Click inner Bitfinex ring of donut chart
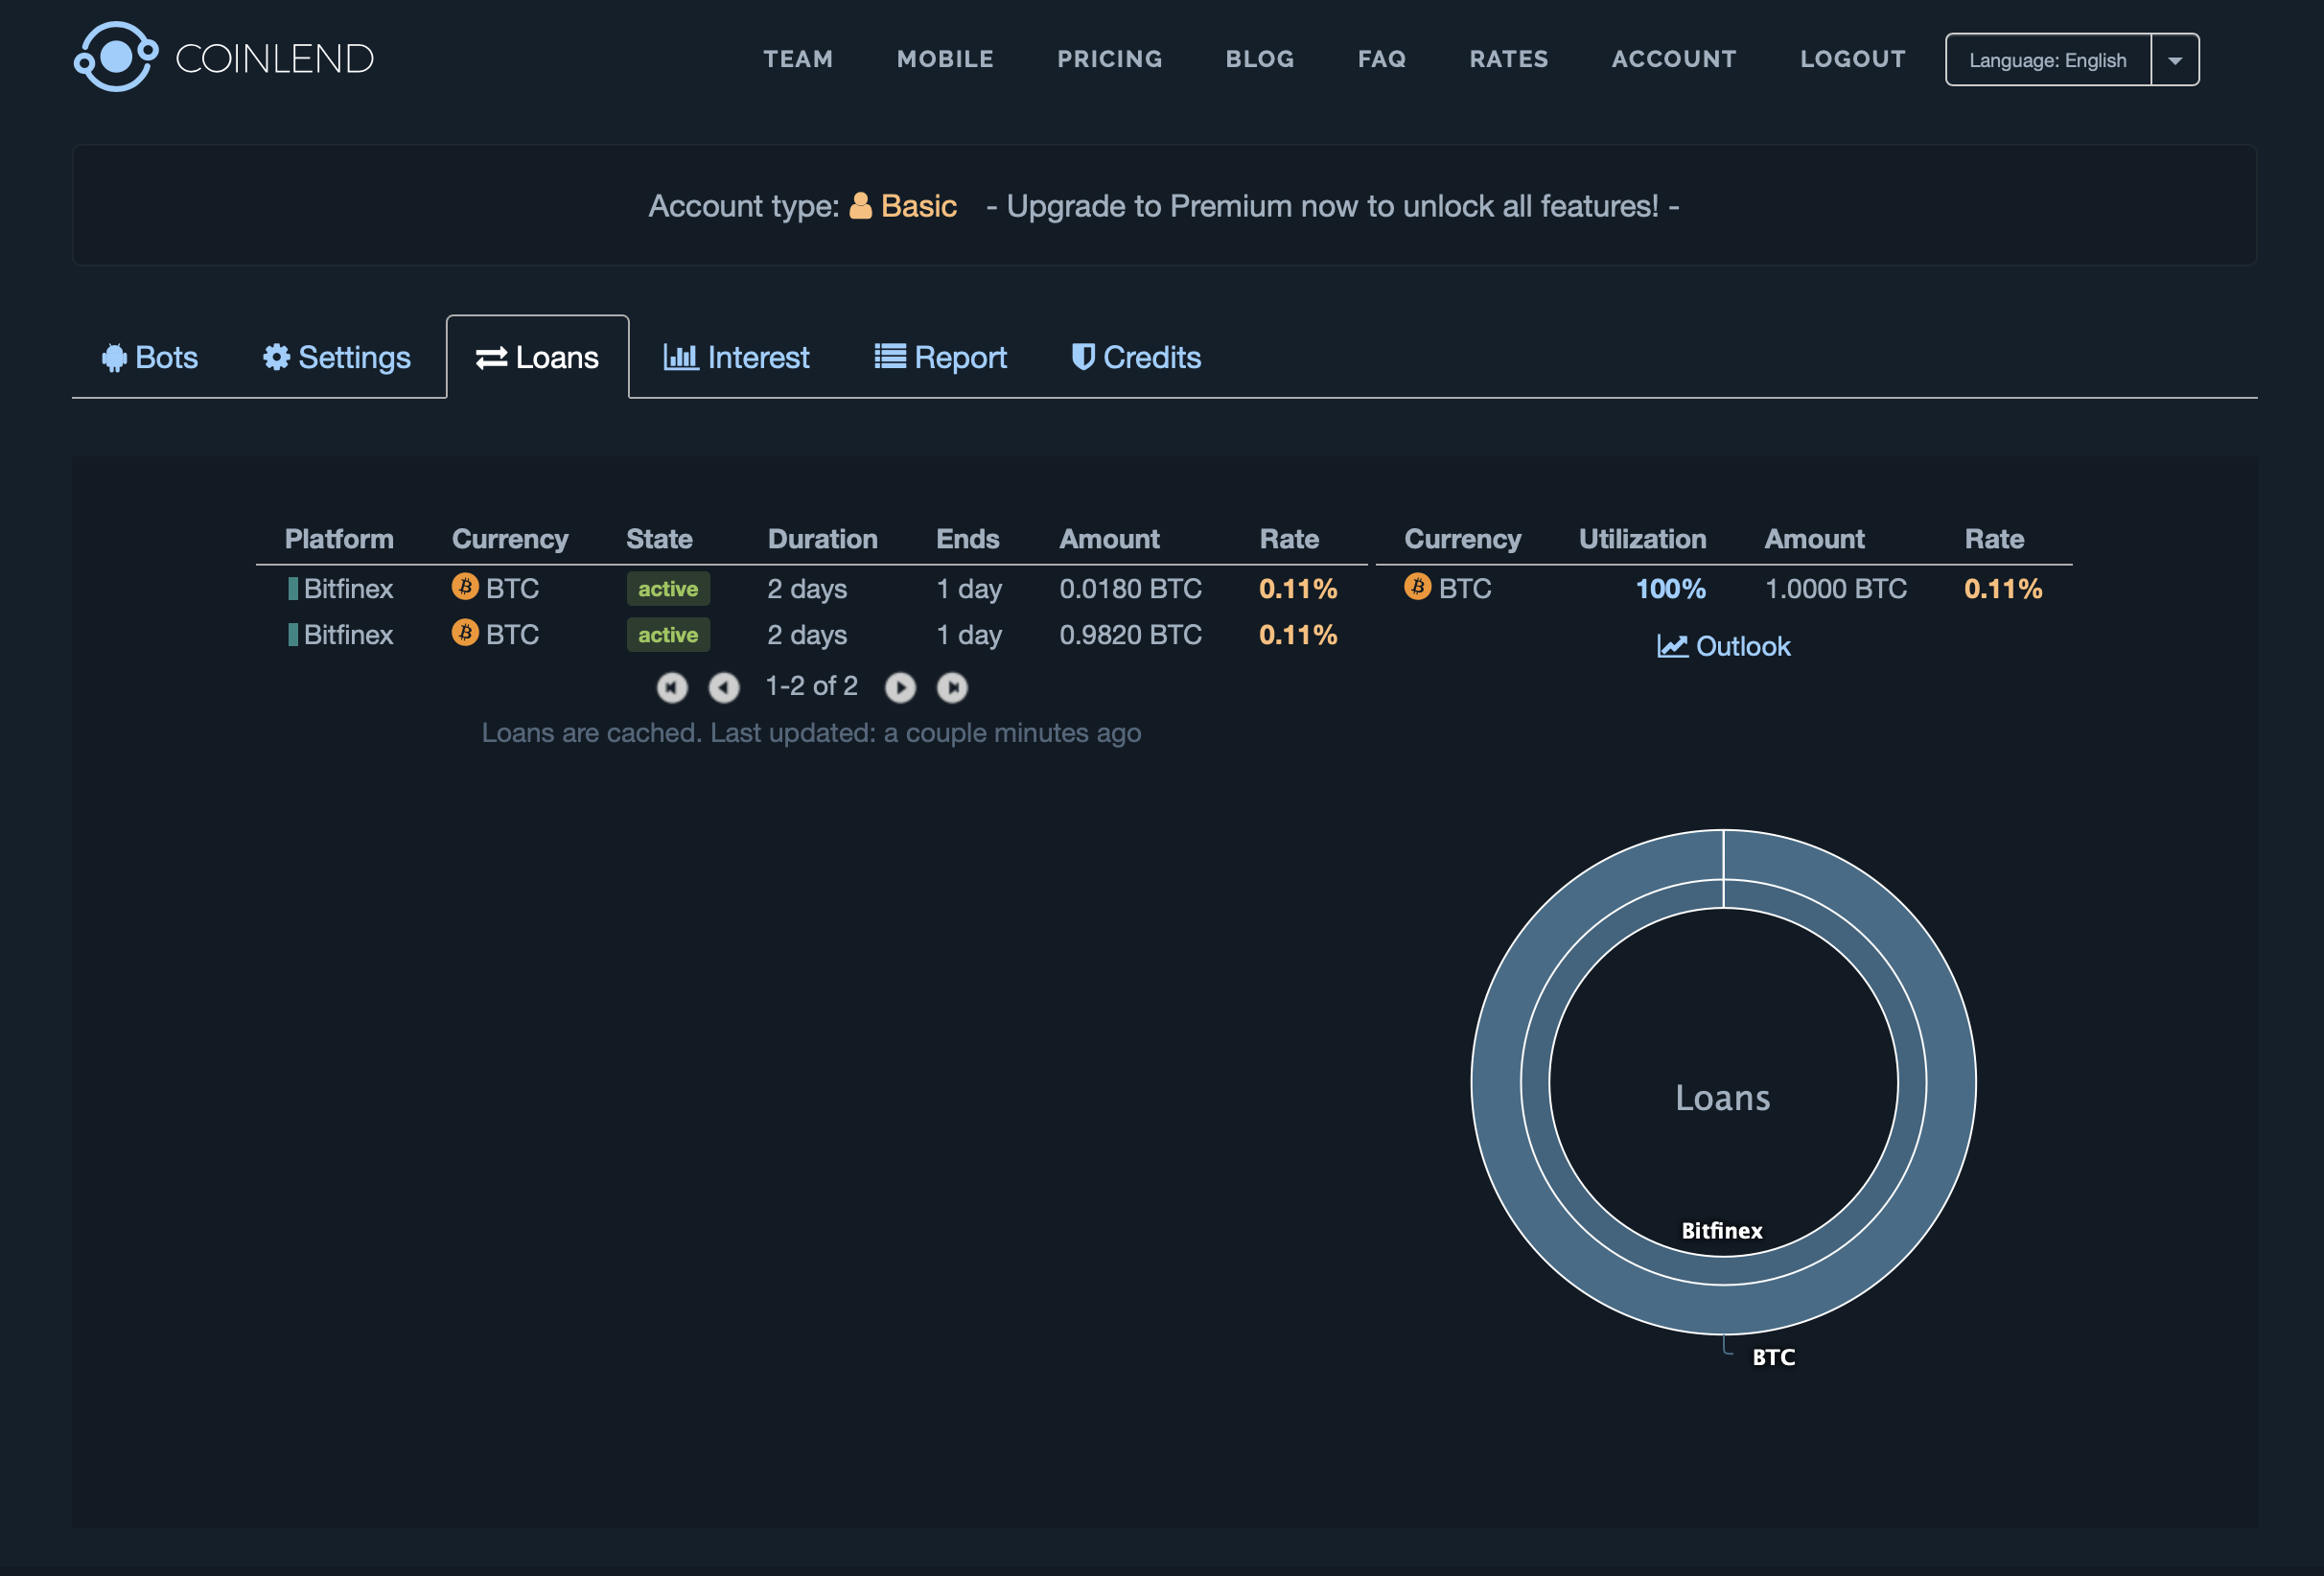 [1535, 1082]
